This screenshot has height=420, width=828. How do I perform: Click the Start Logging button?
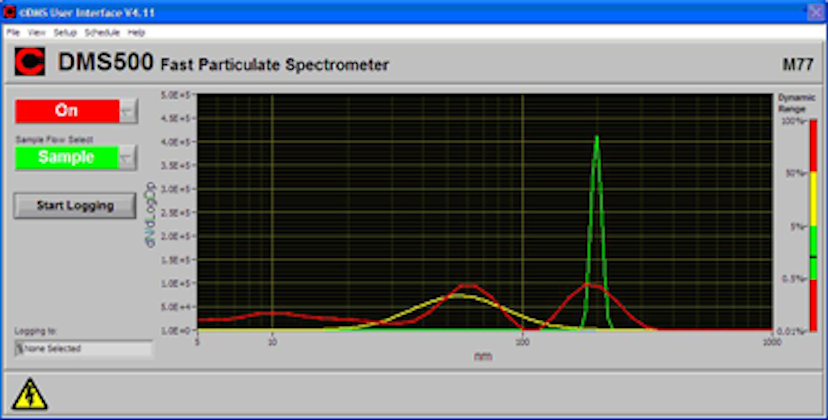[x=75, y=206]
